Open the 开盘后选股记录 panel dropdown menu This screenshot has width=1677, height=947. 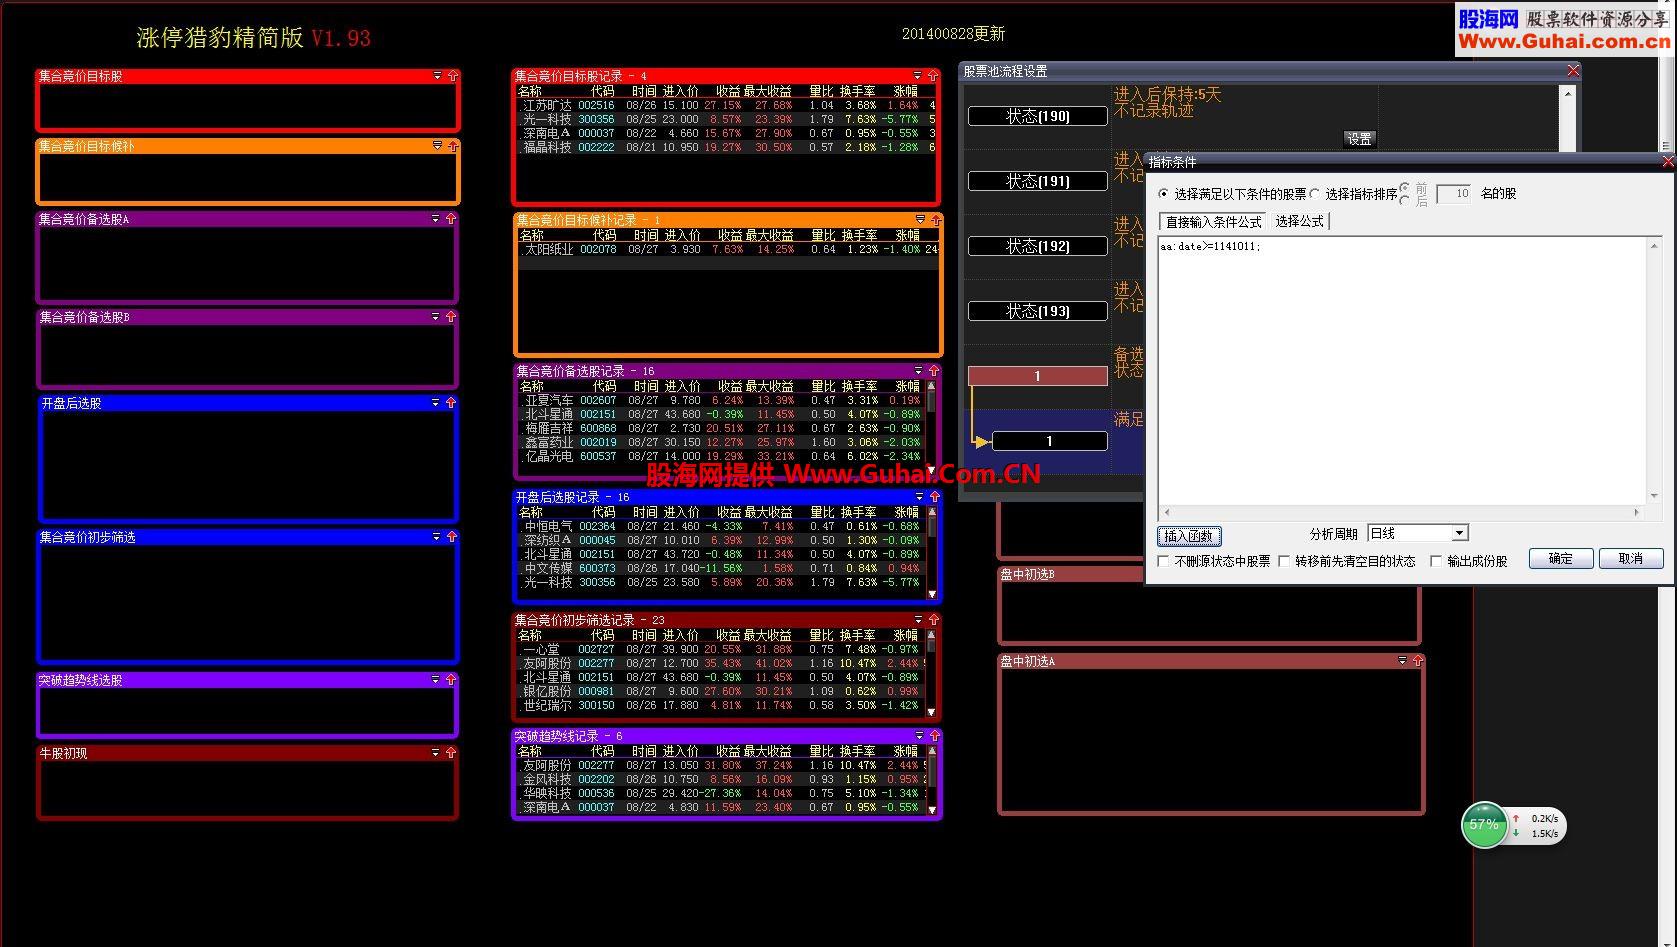coord(919,497)
